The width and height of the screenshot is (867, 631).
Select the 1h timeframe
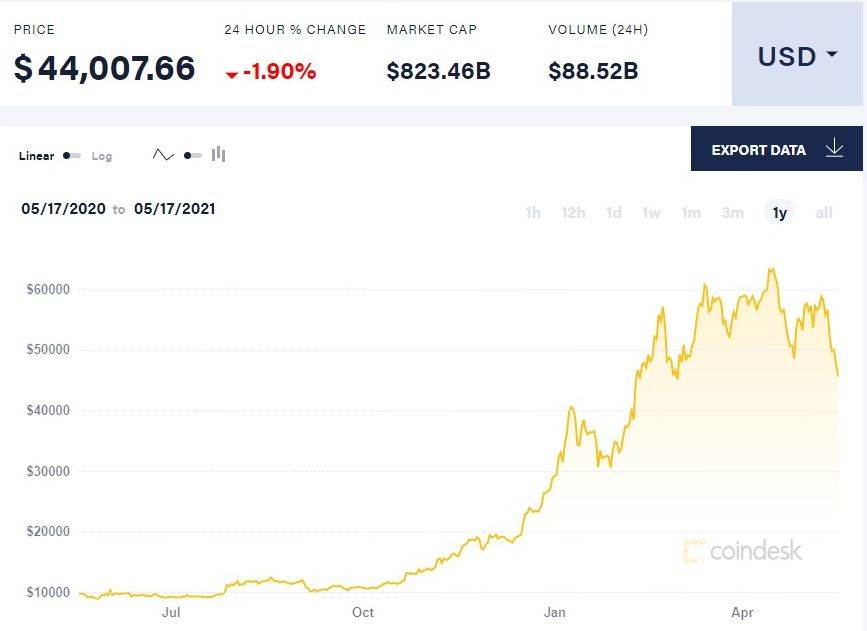[x=532, y=212]
